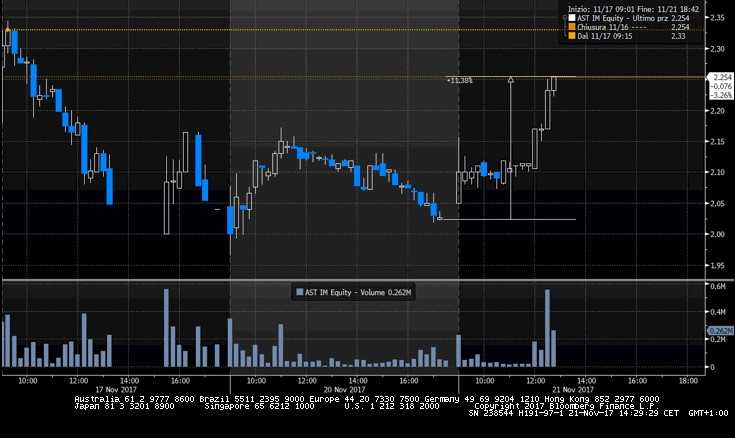The height and width of the screenshot is (438, 735).
Task: Click the 0.262M volume tag on axis
Action: pos(721,331)
